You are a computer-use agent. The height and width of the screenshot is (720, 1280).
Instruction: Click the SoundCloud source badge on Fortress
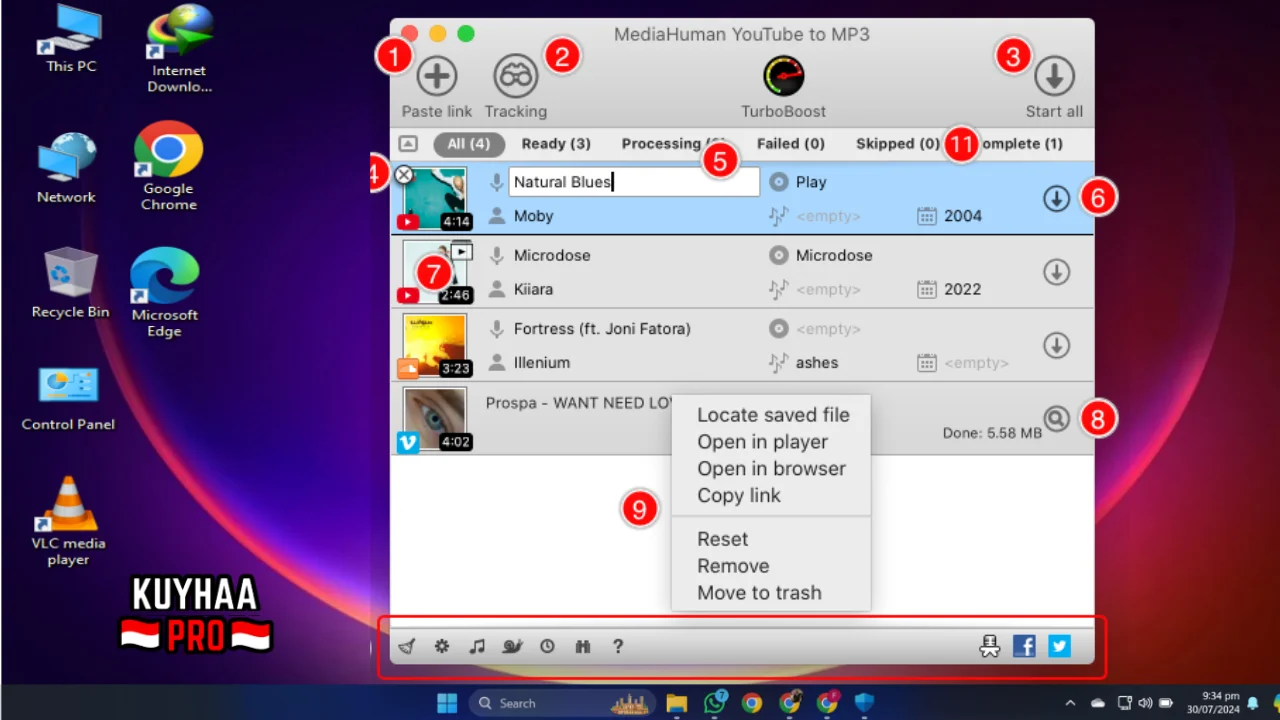click(x=408, y=368)
